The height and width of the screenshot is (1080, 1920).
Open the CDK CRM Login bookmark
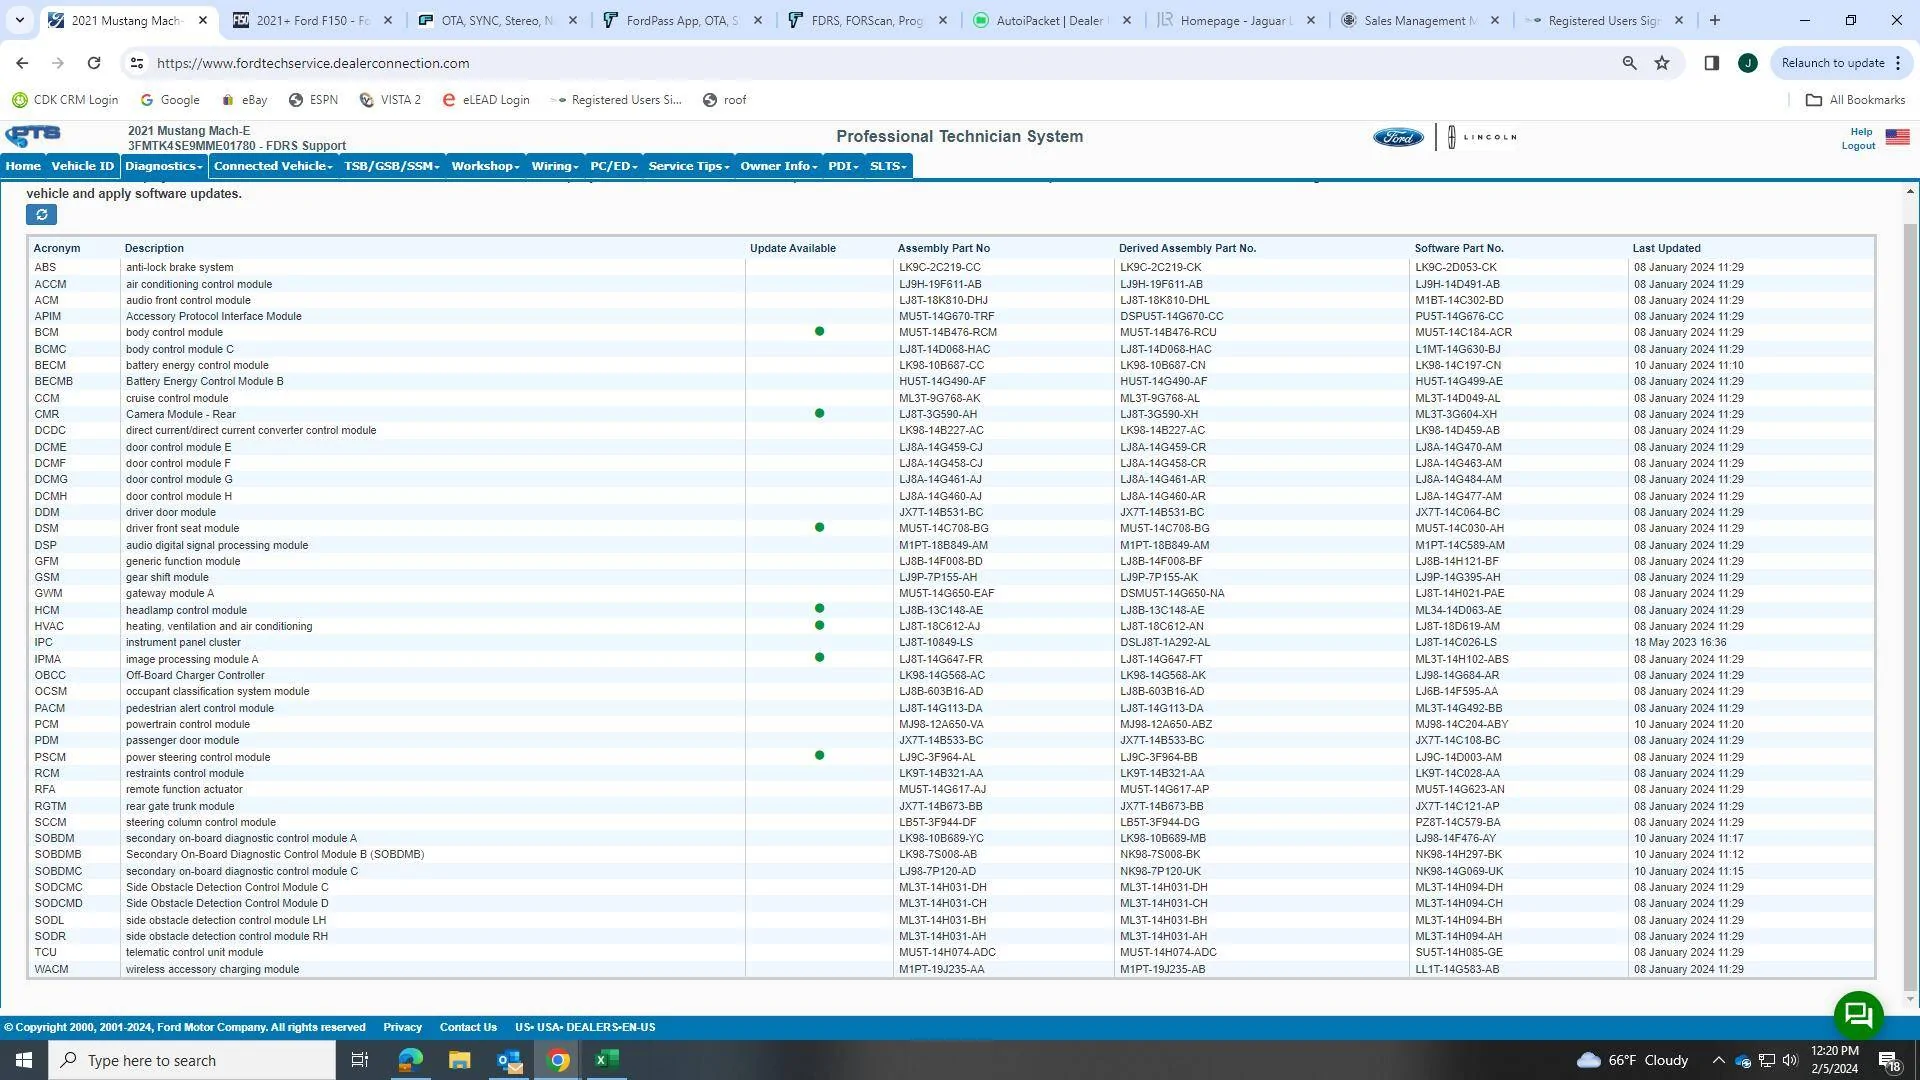[x=65, y=100]
